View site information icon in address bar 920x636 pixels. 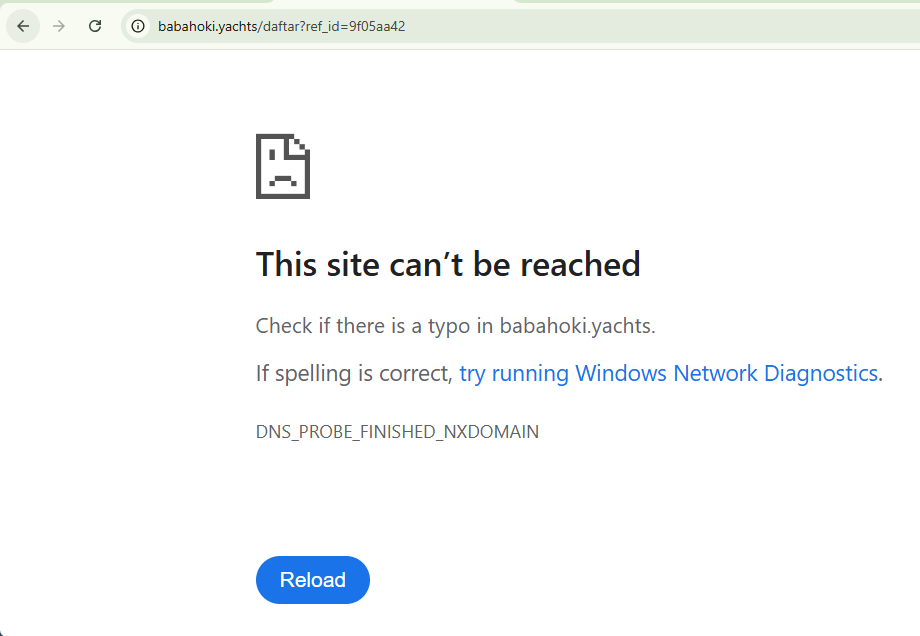point(138,26)
